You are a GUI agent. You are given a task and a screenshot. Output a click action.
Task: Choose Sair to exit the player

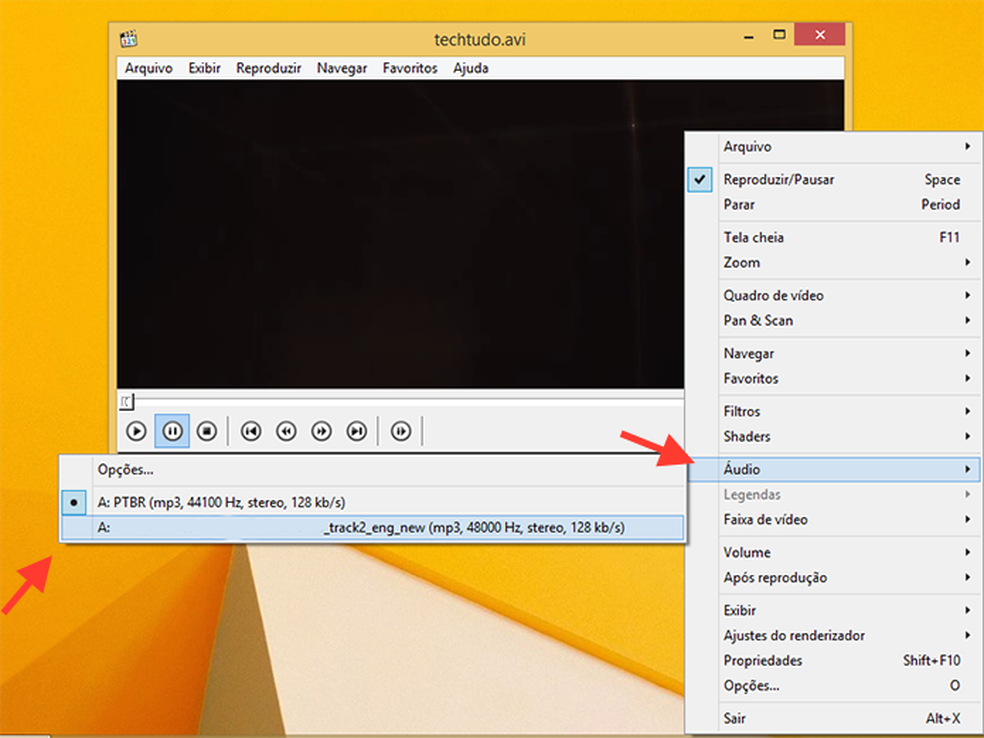point(735,718)
